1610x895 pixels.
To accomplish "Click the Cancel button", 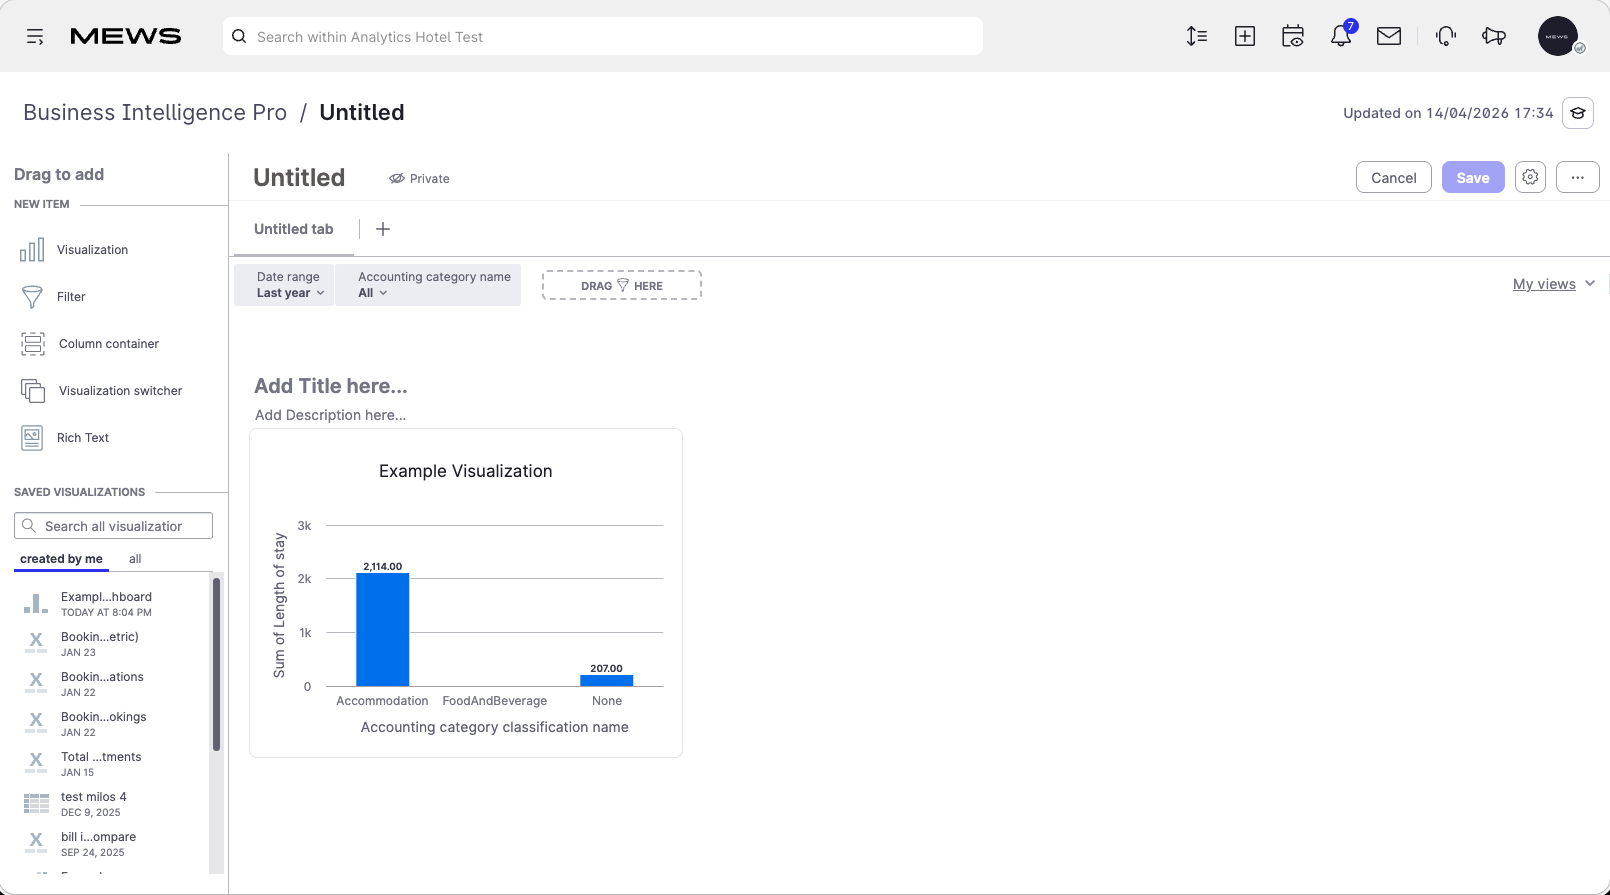I will pyautogui.click(x=1394, y=177).
